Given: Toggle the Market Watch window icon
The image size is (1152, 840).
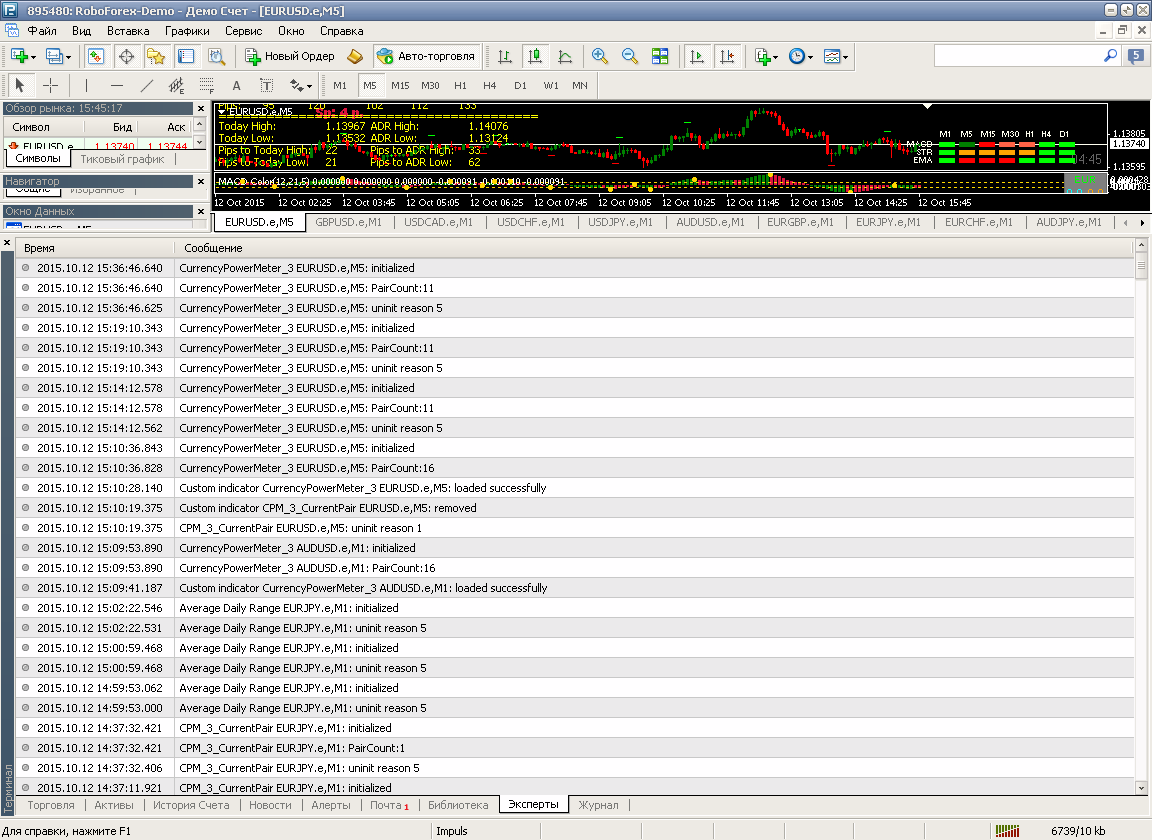Looking at the screenshot, I should coord(96,57).
